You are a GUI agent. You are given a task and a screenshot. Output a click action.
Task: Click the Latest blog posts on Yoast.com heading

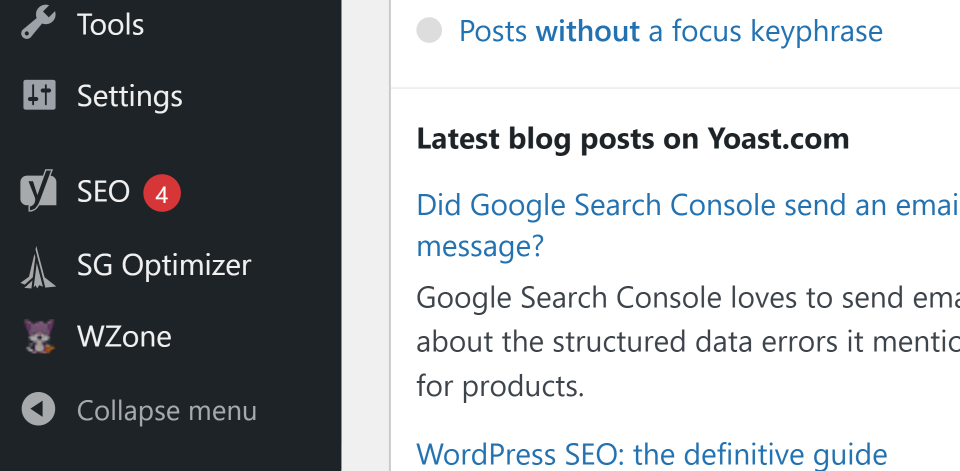632,139
